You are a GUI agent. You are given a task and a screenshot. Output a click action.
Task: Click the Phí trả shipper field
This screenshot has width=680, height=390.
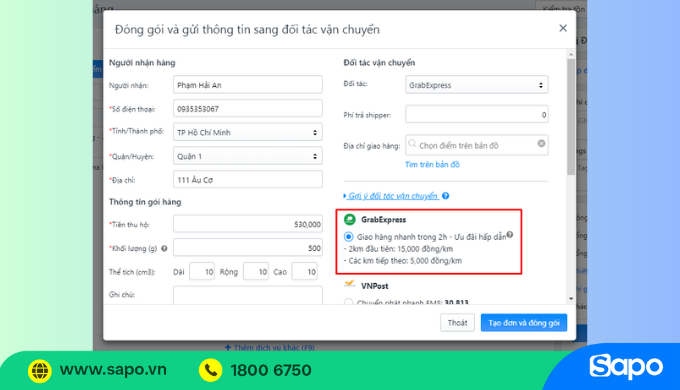pos(477,115)
